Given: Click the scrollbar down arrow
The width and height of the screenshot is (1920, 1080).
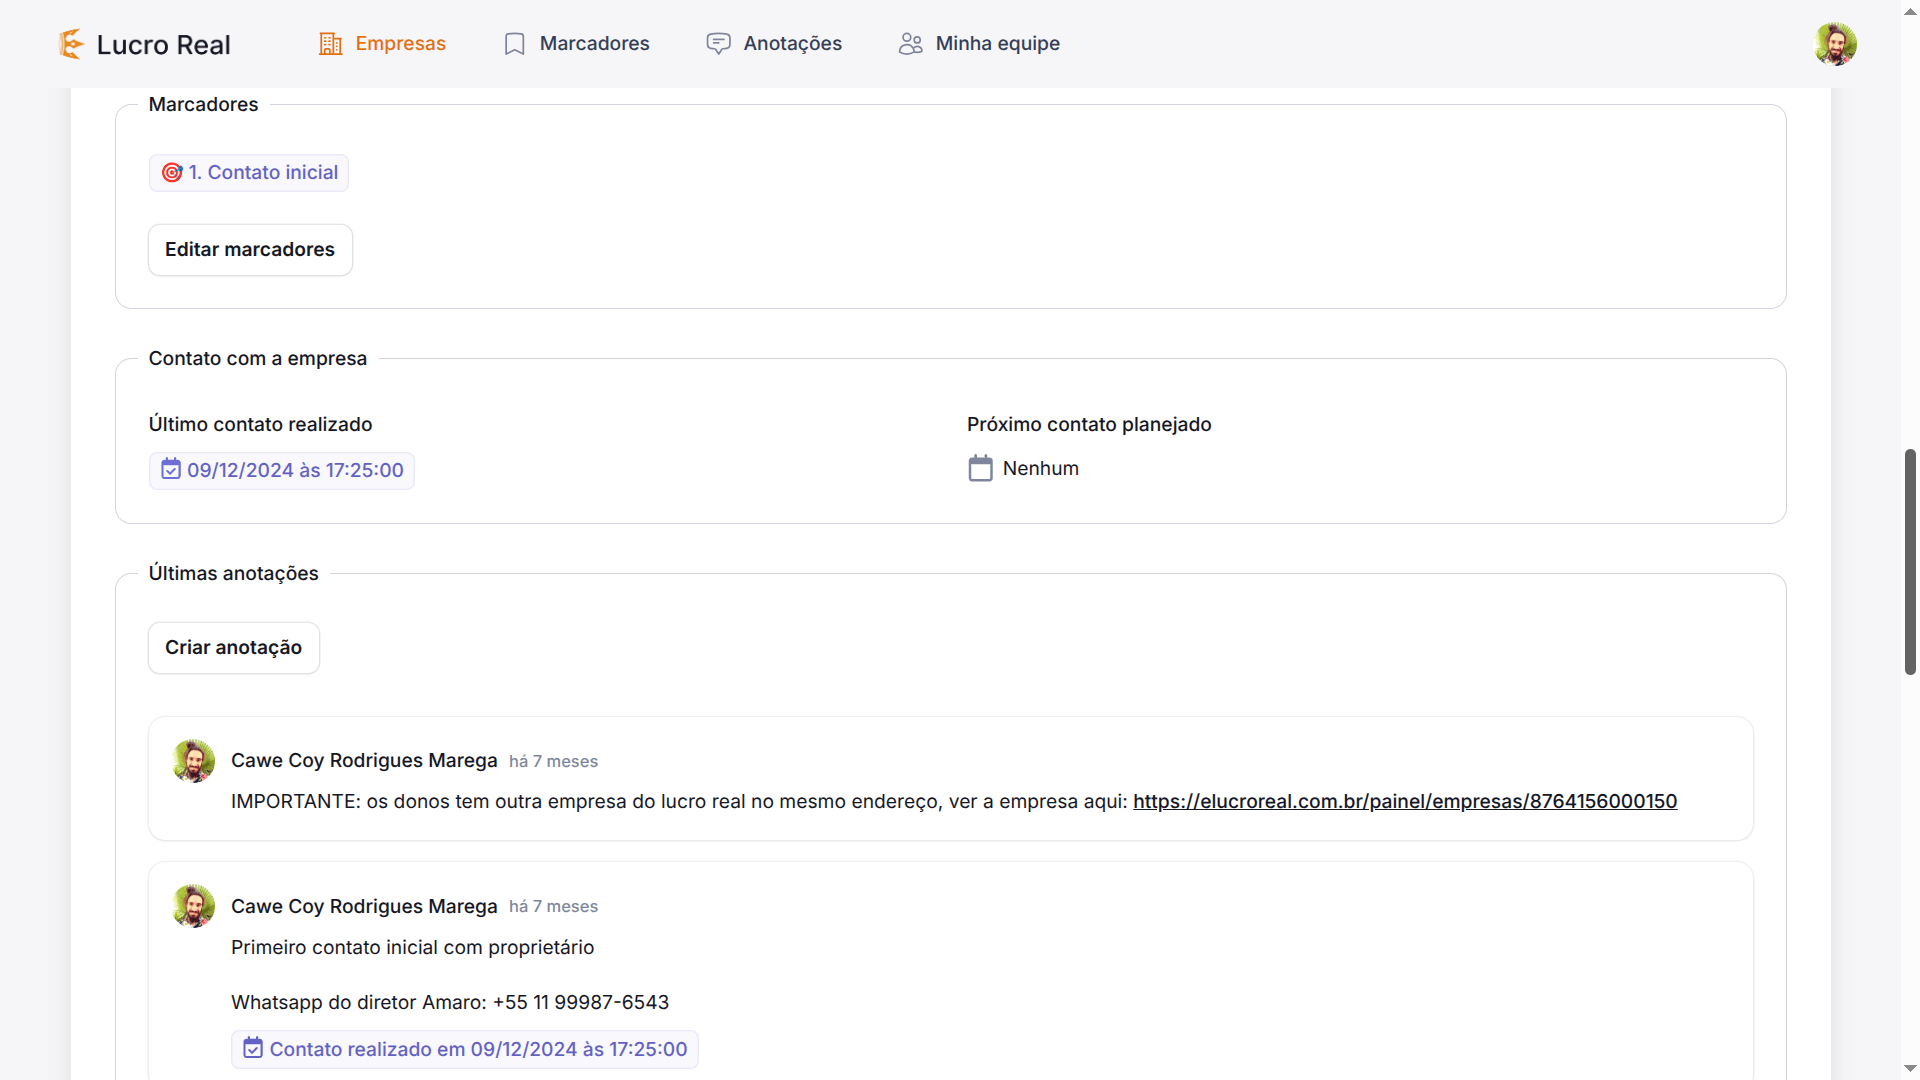Looking at the screenshot, I should click(x=1910, y=1069).
